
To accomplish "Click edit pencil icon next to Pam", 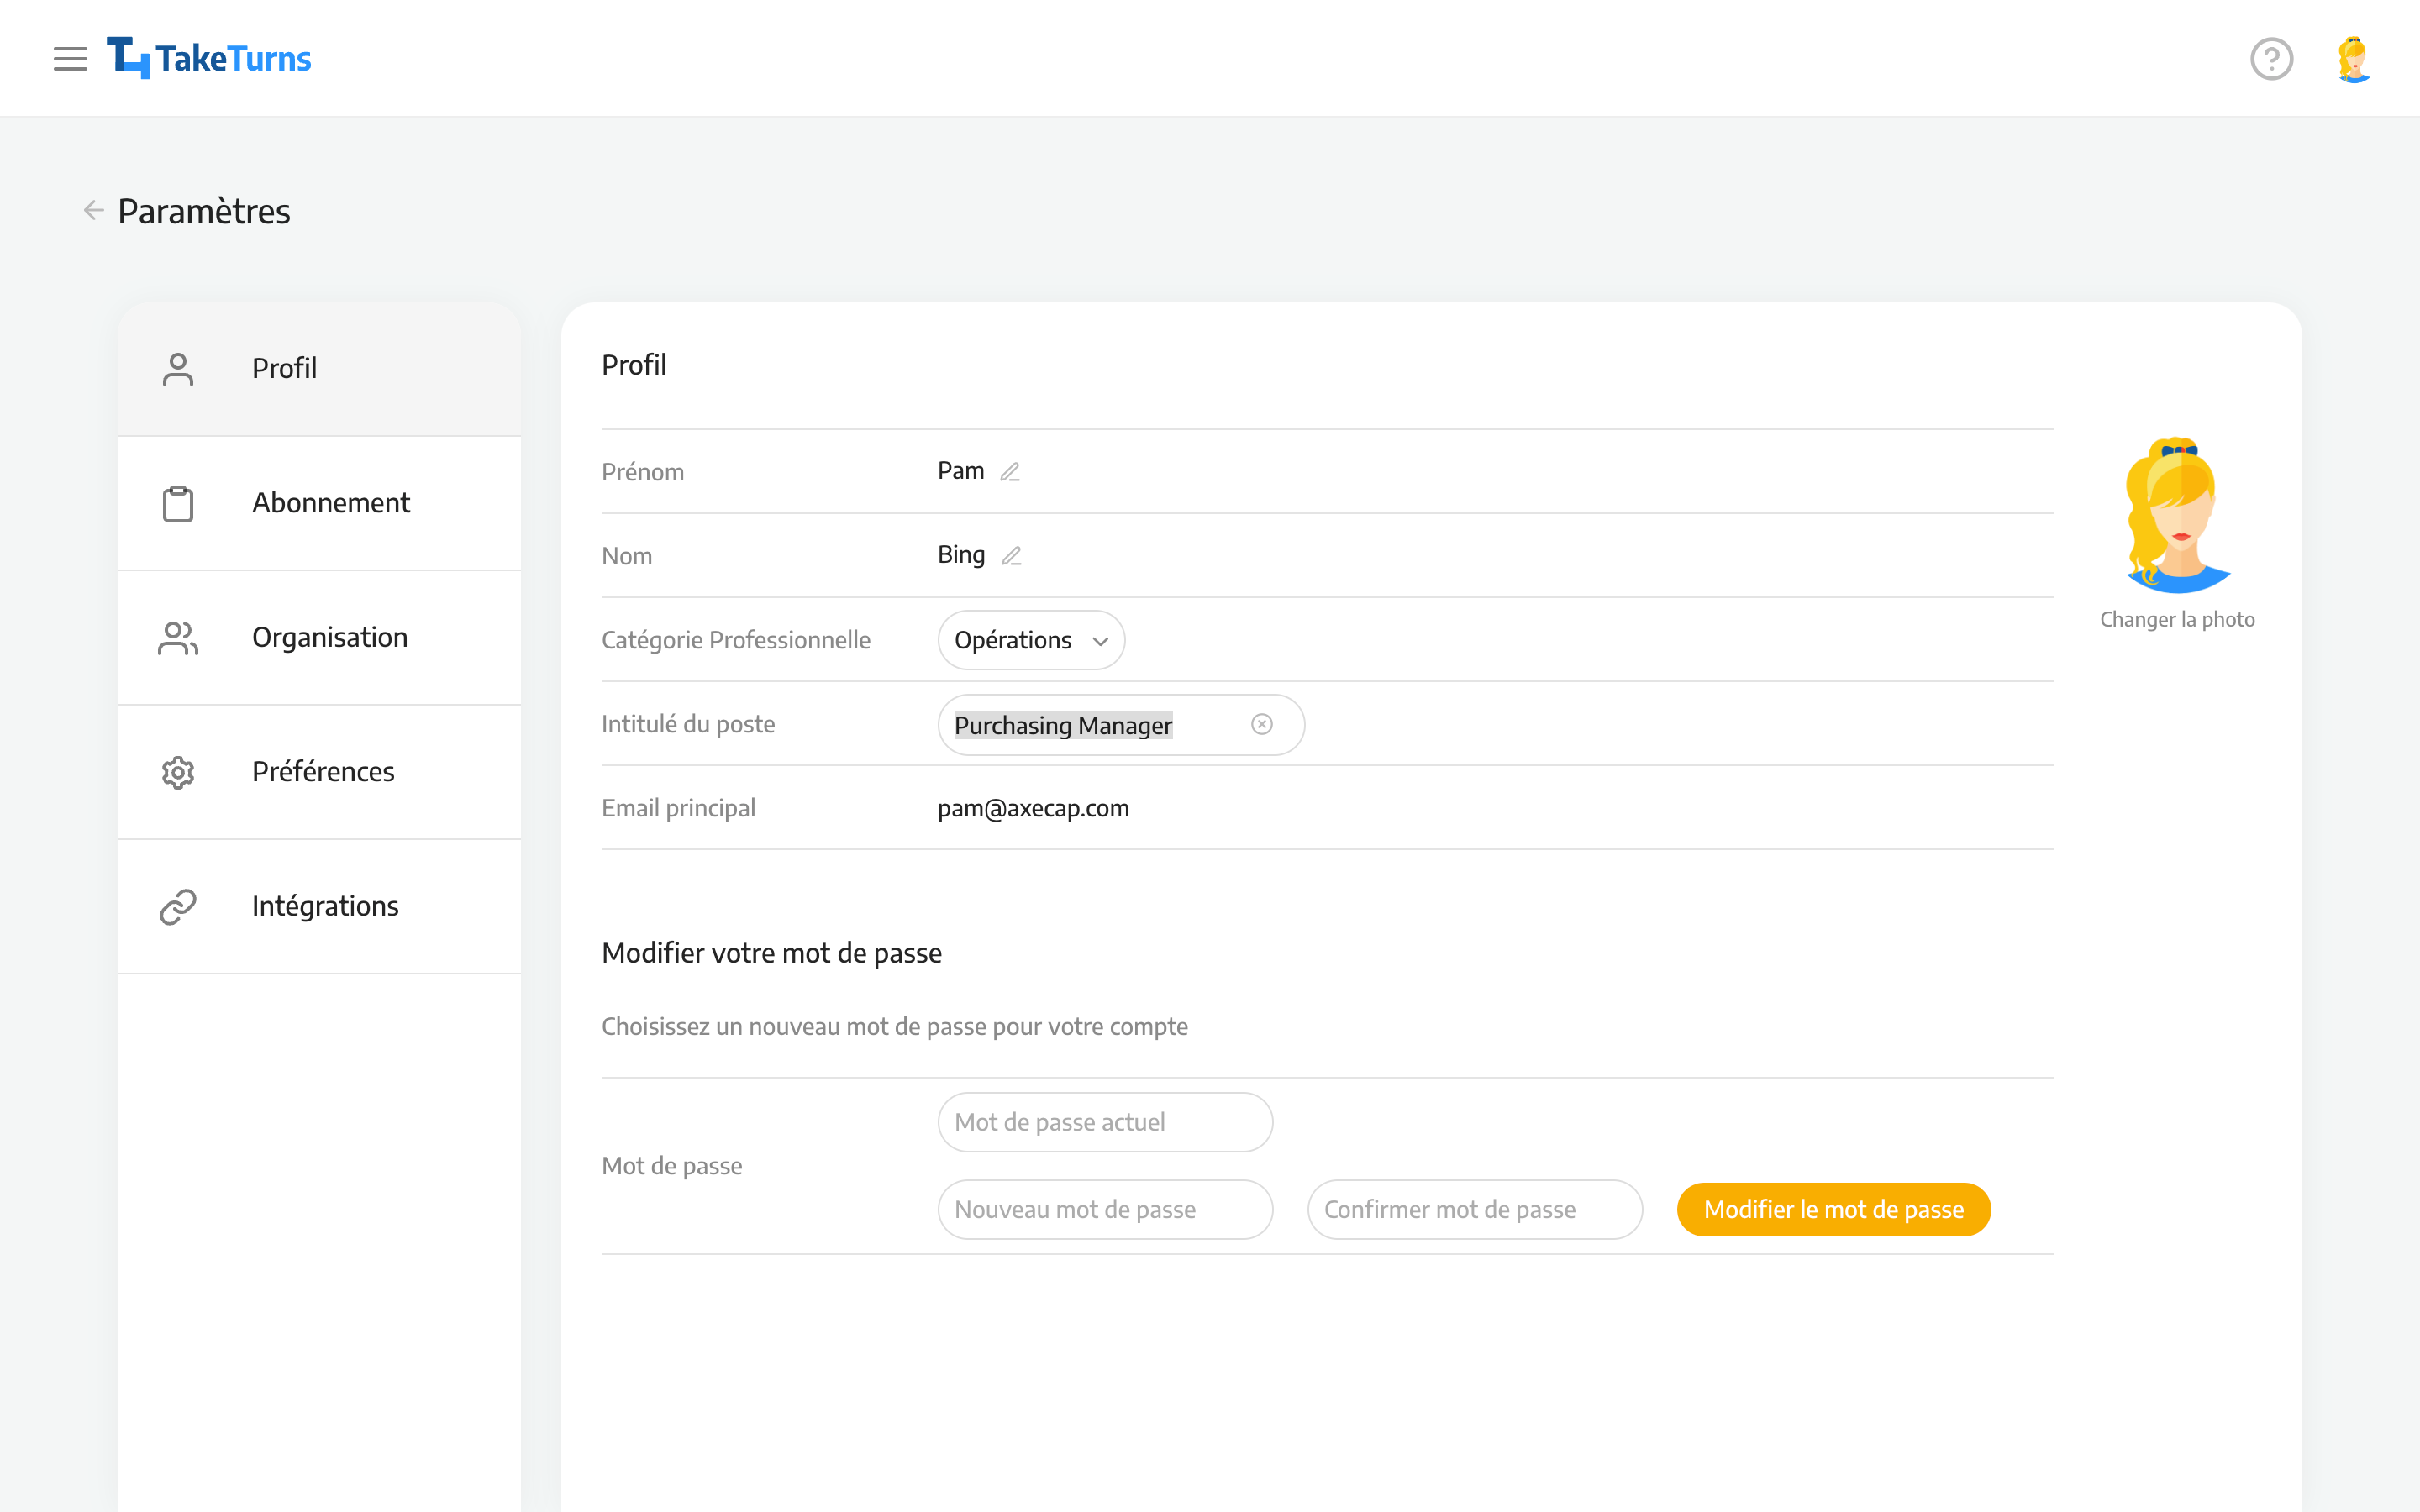I will [x=1009, y=470].
